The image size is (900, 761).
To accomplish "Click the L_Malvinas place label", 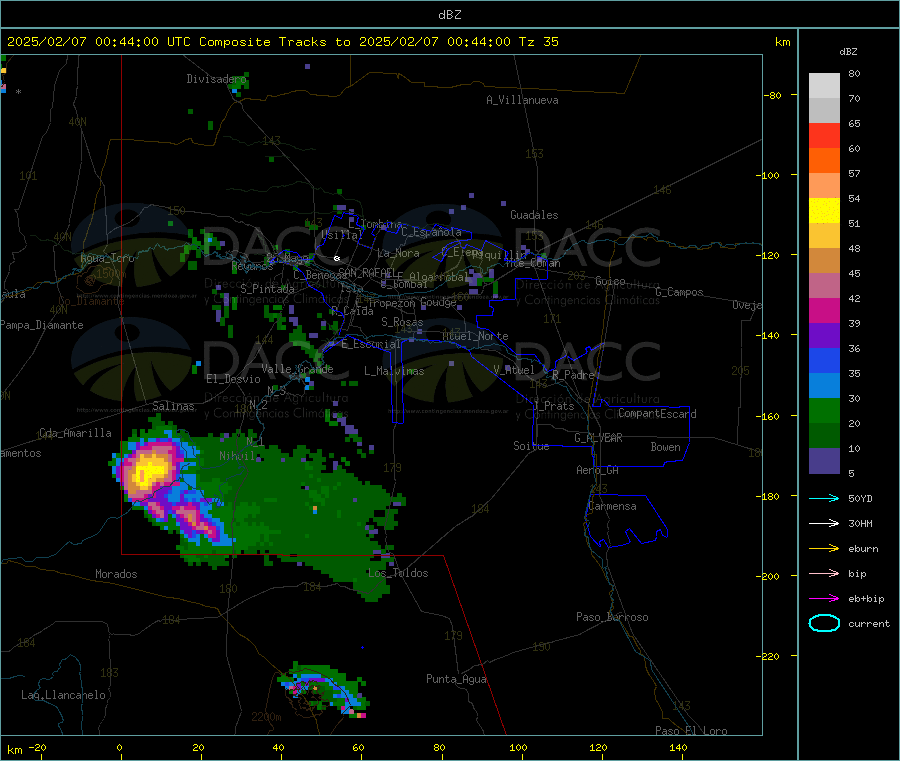I will point(394,371).
